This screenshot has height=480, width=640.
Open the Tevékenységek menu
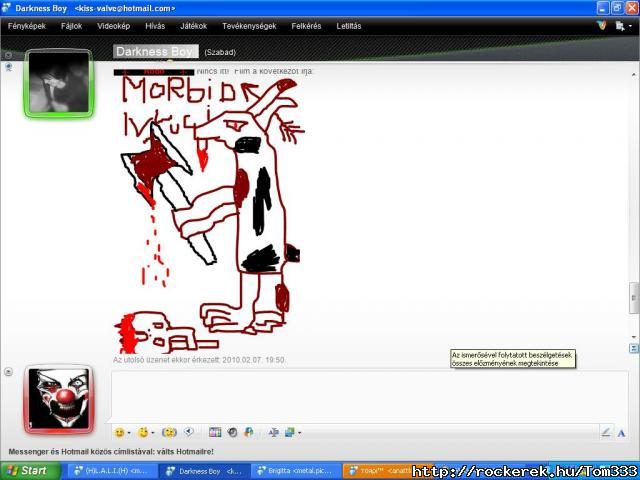point(249,26)
